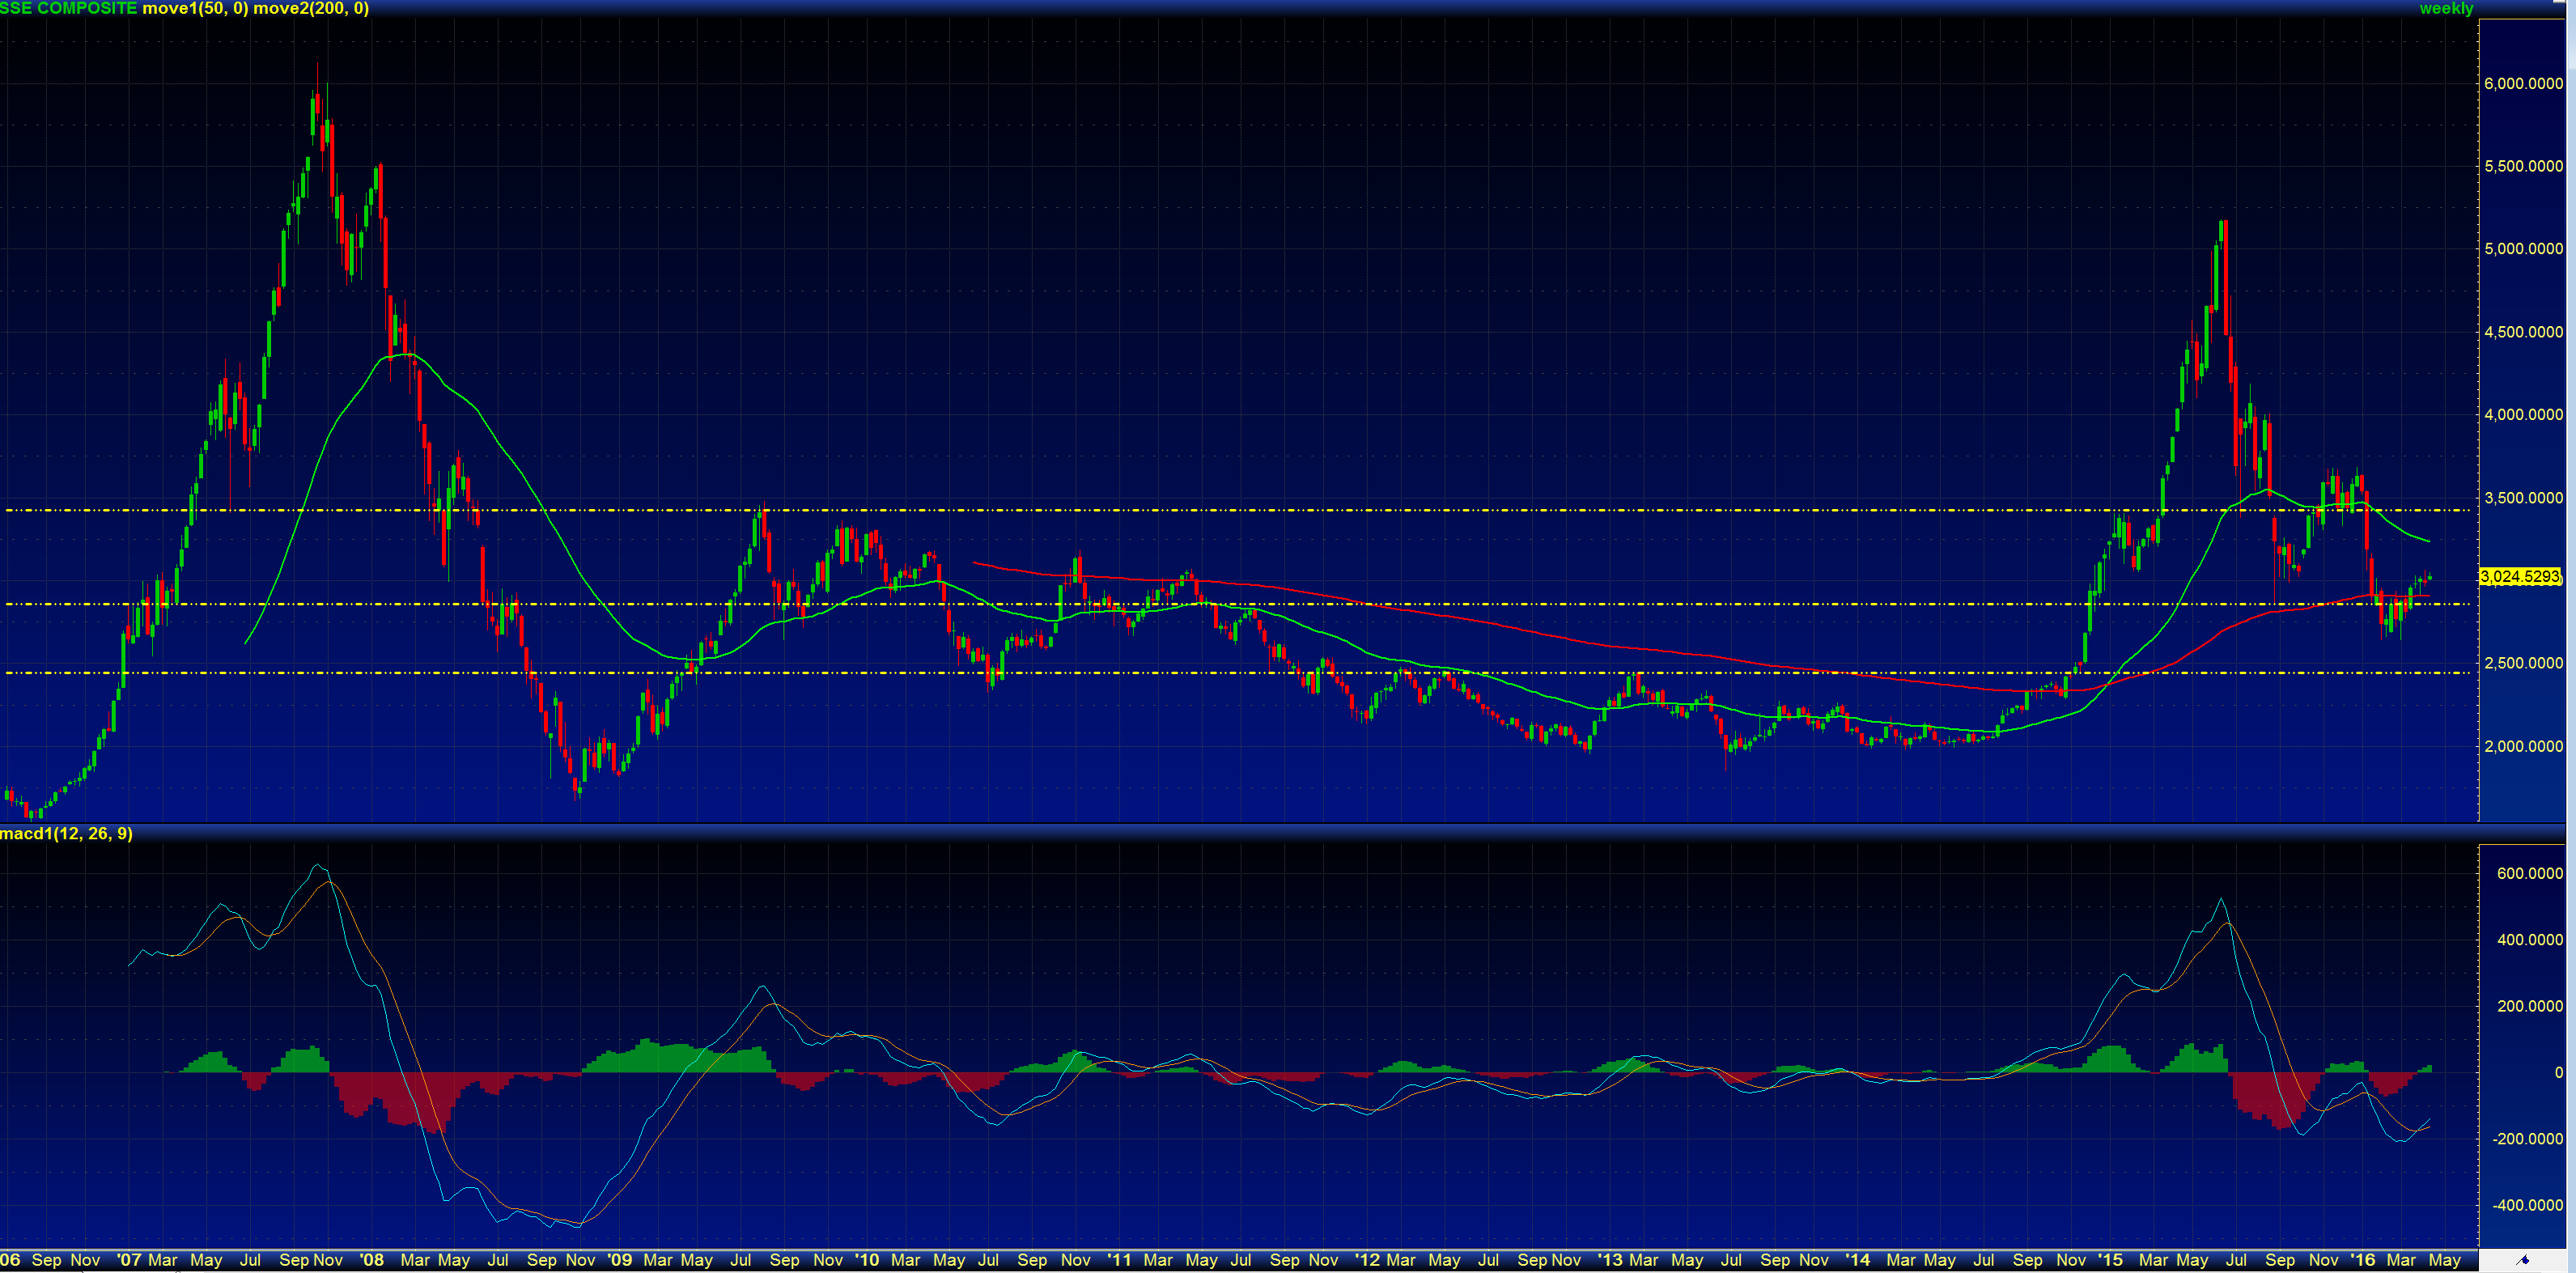The width and height of the screenshot is (2576, 1273).
Task: Click the '08 year marker on time axis
Action: (x=371, y=1259)
